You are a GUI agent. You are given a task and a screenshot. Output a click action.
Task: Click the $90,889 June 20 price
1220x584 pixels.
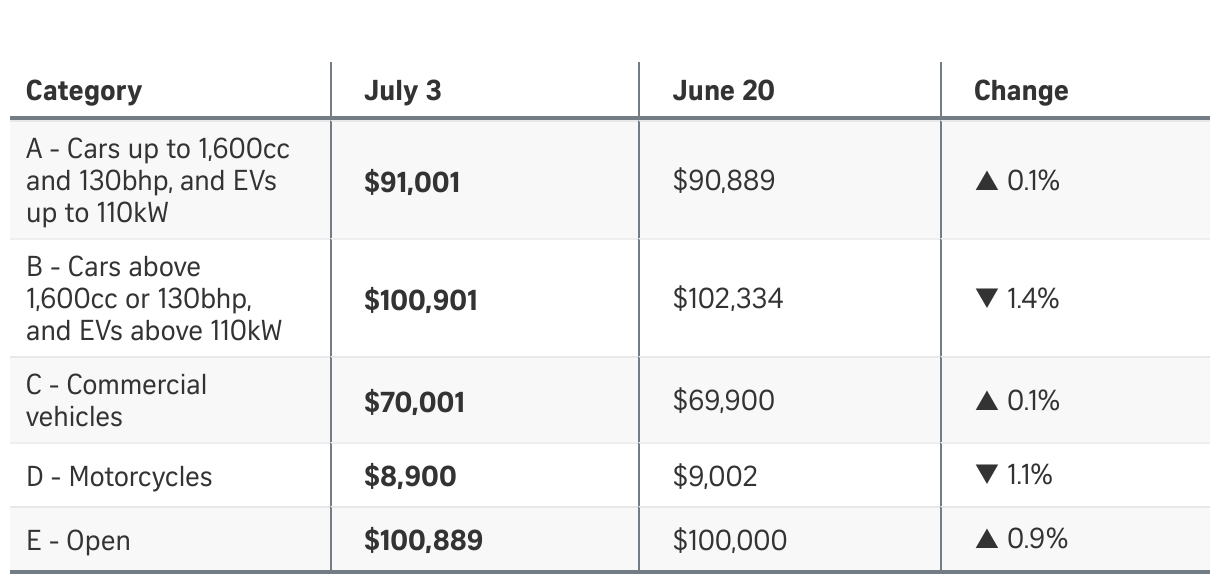coord(723,181)
